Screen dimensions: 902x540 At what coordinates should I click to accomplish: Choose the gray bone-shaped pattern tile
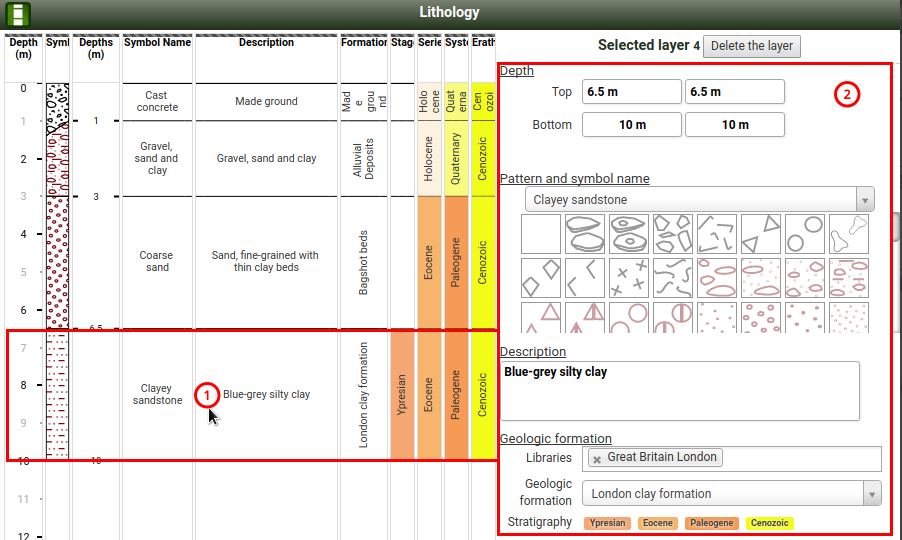coord(849,233)
